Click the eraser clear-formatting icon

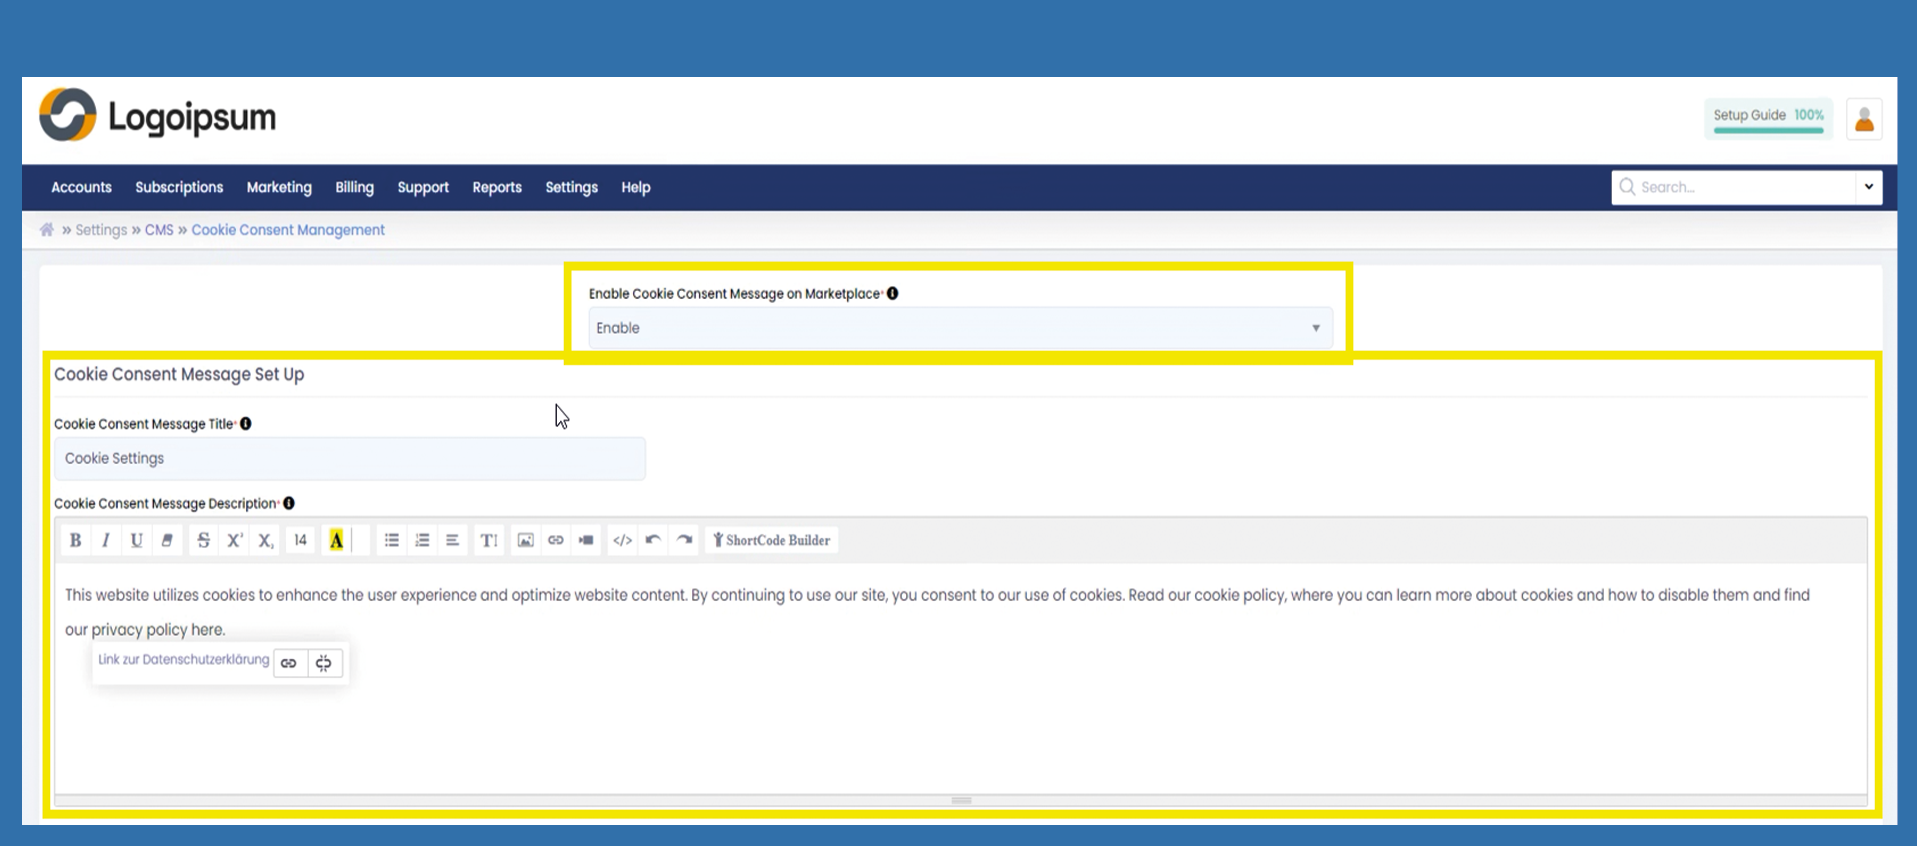pos(167,540)
